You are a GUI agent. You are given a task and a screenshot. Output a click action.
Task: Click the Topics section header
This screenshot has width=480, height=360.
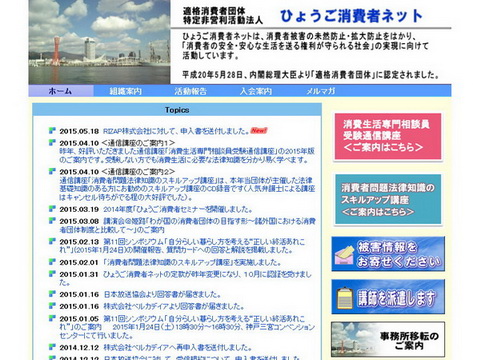[x=177, y=110]
